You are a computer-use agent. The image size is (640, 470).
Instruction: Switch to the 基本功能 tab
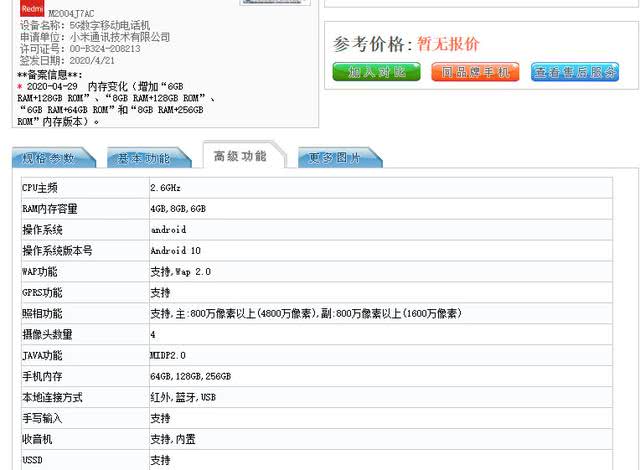click(149, 158)
